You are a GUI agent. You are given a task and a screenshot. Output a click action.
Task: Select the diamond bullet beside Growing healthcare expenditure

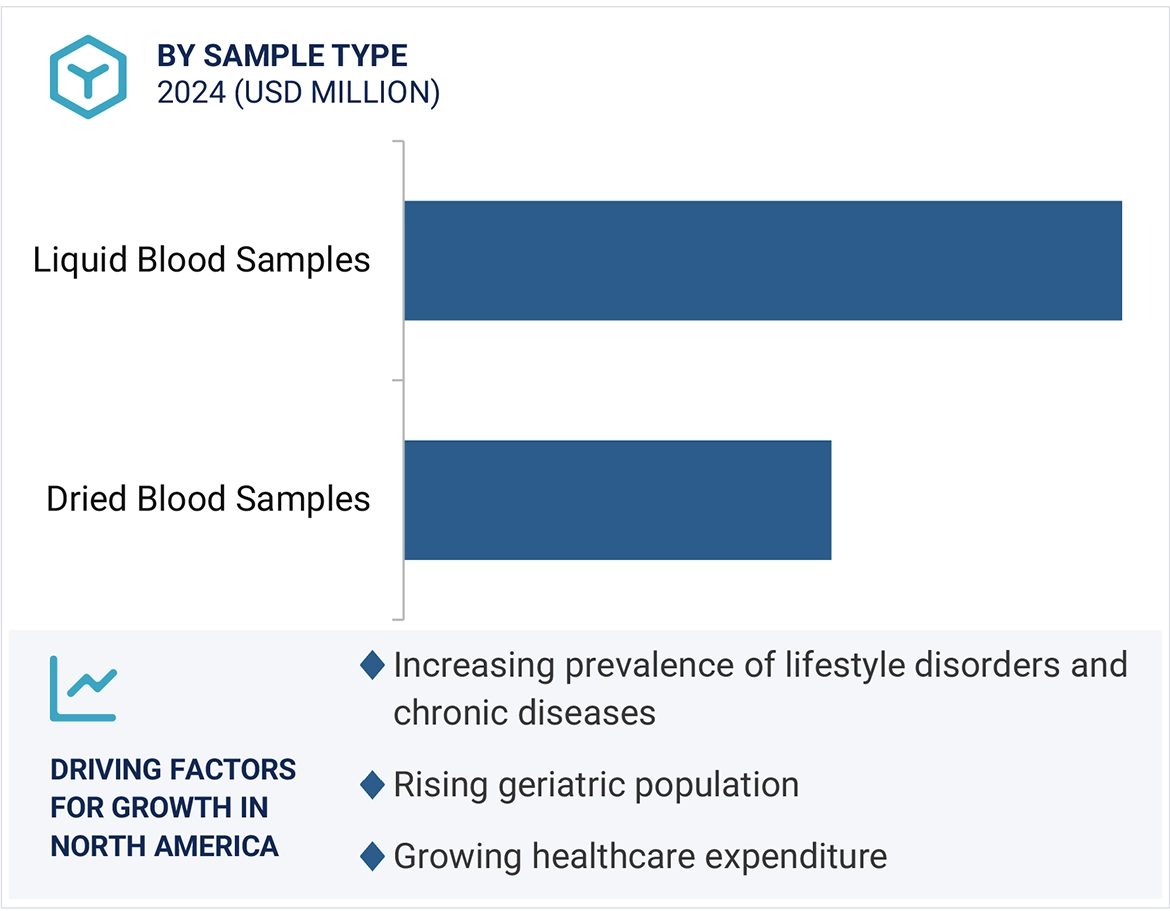(x=372, y=856)
